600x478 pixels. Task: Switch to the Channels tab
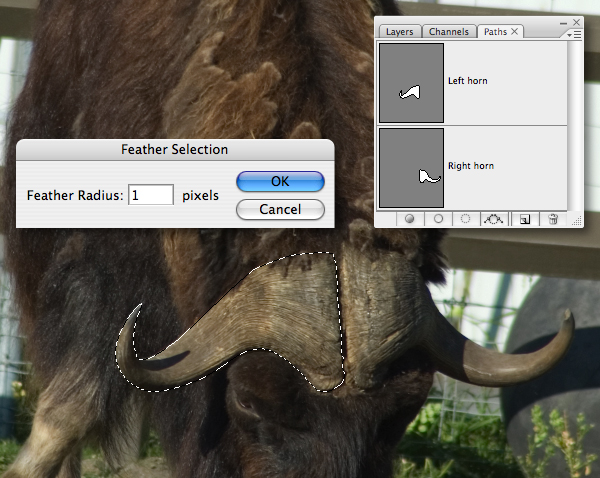tap(449, 32)
